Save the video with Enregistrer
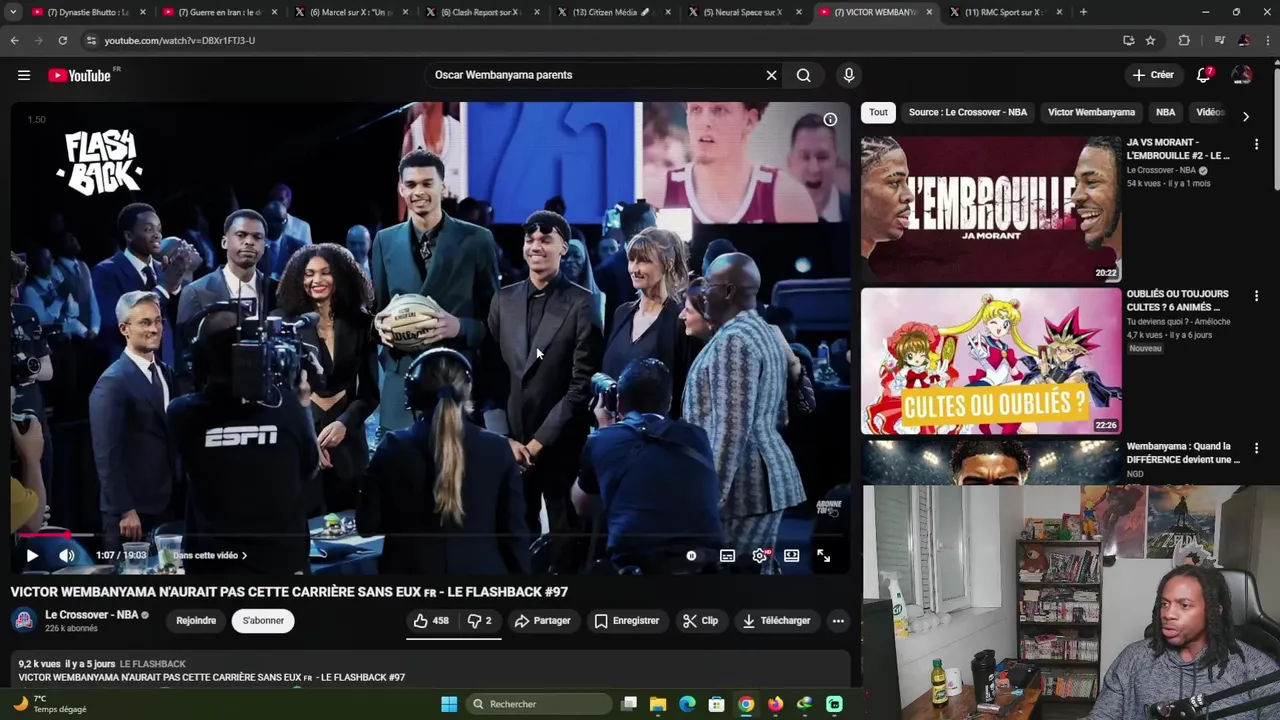Image resolution: width=1280 pixels, height=720 pixels. tap(627, 621)
